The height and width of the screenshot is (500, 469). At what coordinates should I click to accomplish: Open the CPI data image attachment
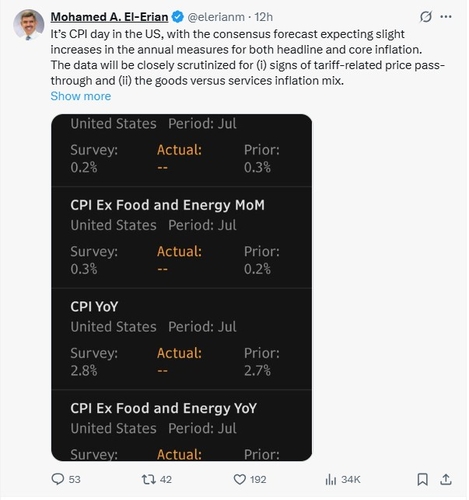(182, 288)
